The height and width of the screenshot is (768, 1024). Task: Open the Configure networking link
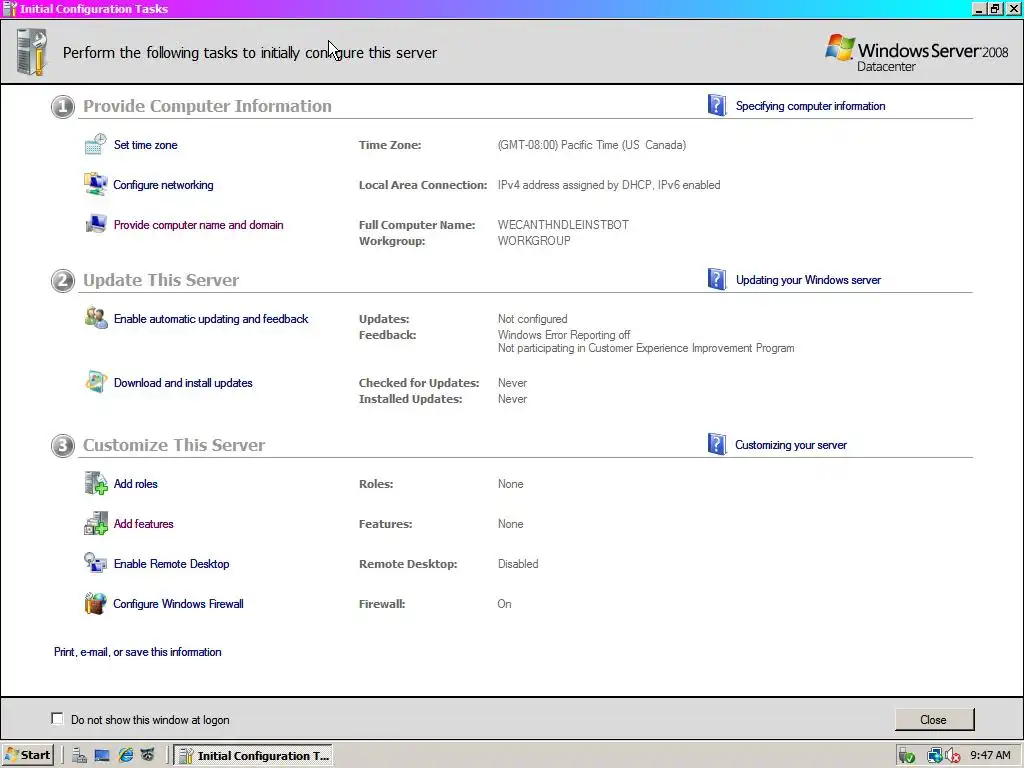[x=163, y=185]
